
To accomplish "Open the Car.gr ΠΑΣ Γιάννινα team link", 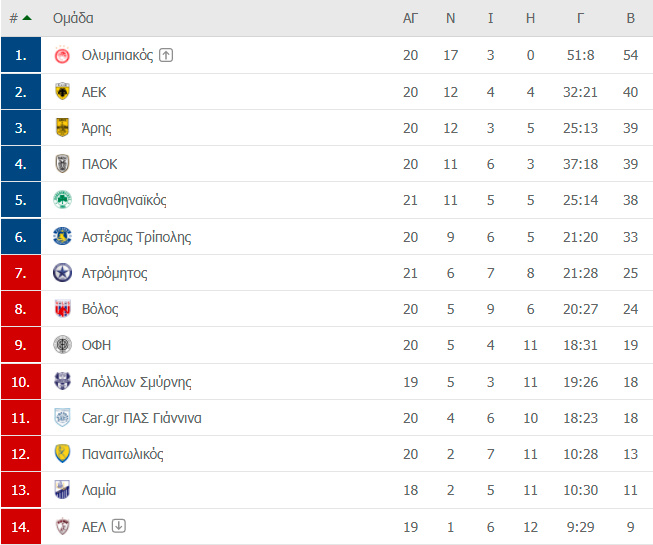I will pos(142,418).
